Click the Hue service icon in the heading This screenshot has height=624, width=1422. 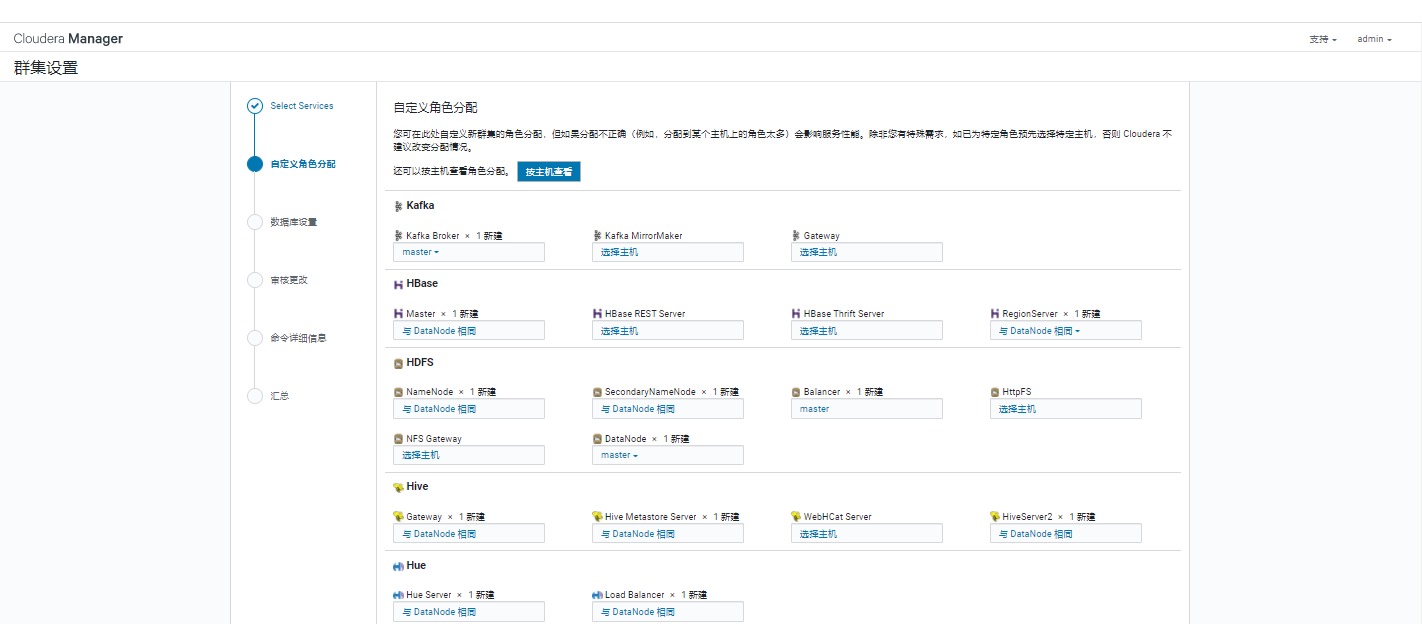pos(398,566)
